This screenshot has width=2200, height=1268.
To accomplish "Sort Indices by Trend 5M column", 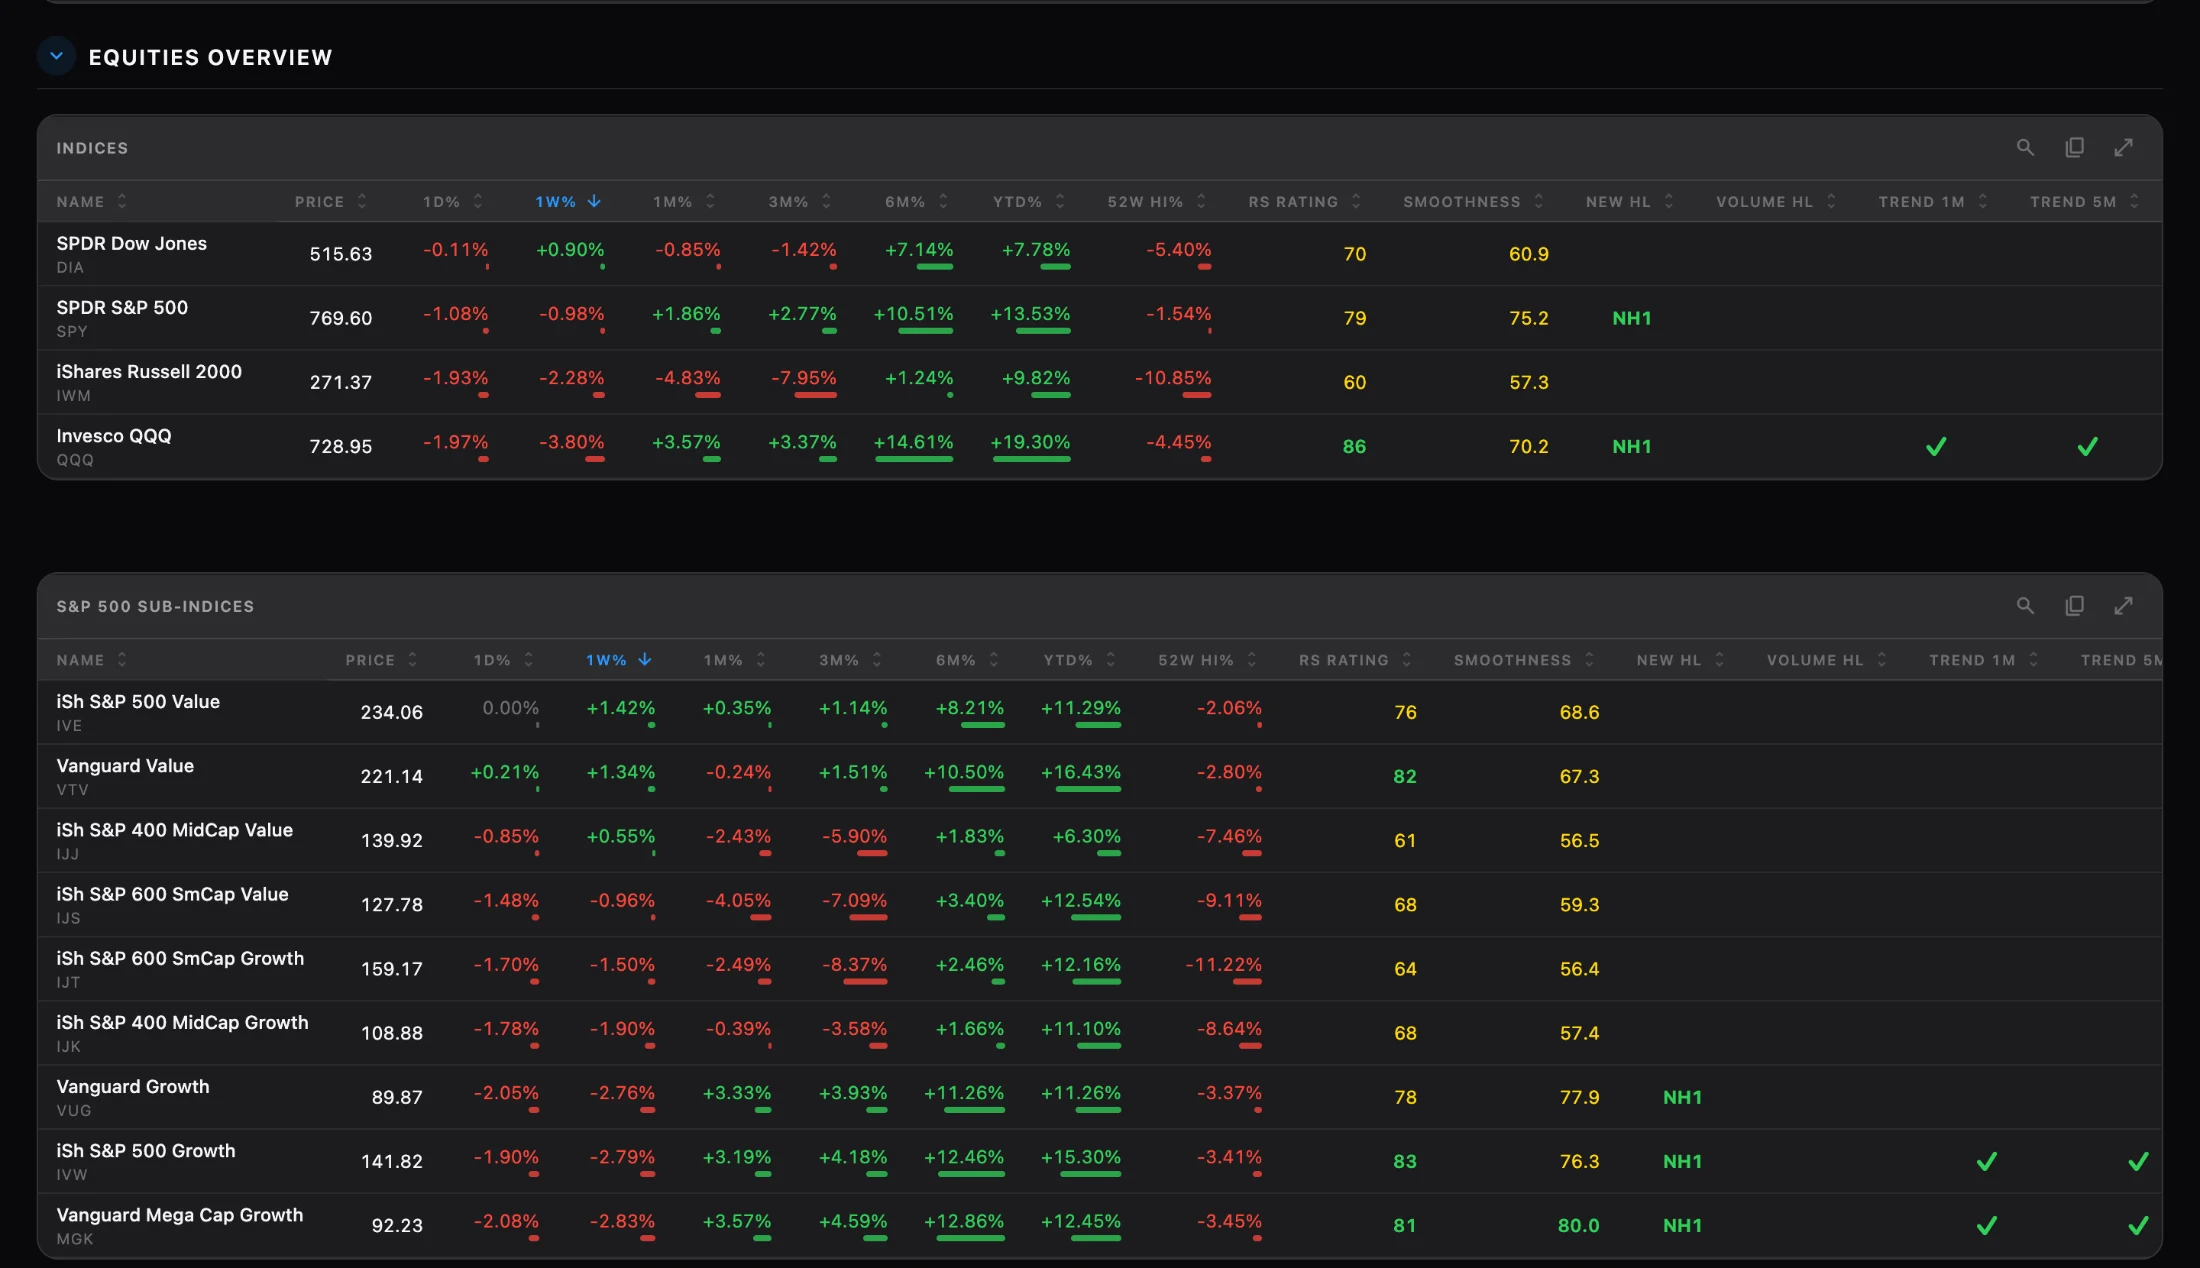I will (2085, 201).
